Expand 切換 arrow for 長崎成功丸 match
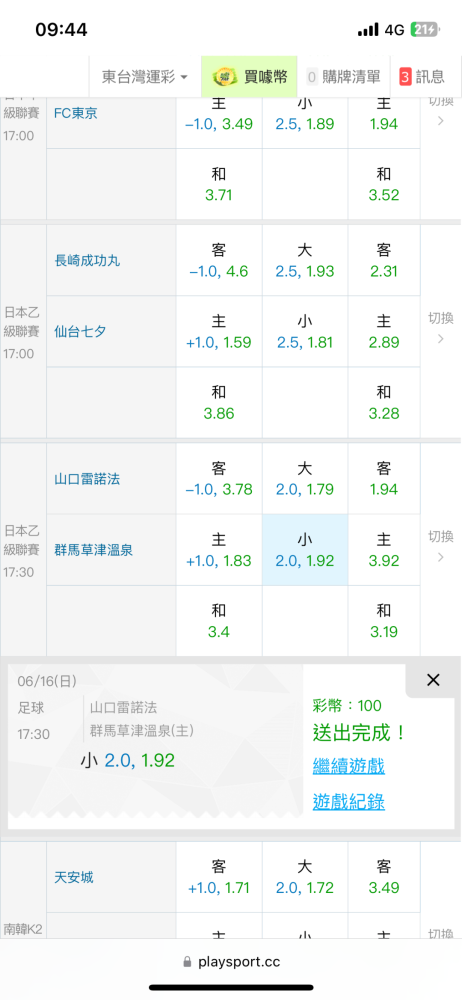Image resolution: width=462 pixels, height=1000 pixels. (440, 328)
